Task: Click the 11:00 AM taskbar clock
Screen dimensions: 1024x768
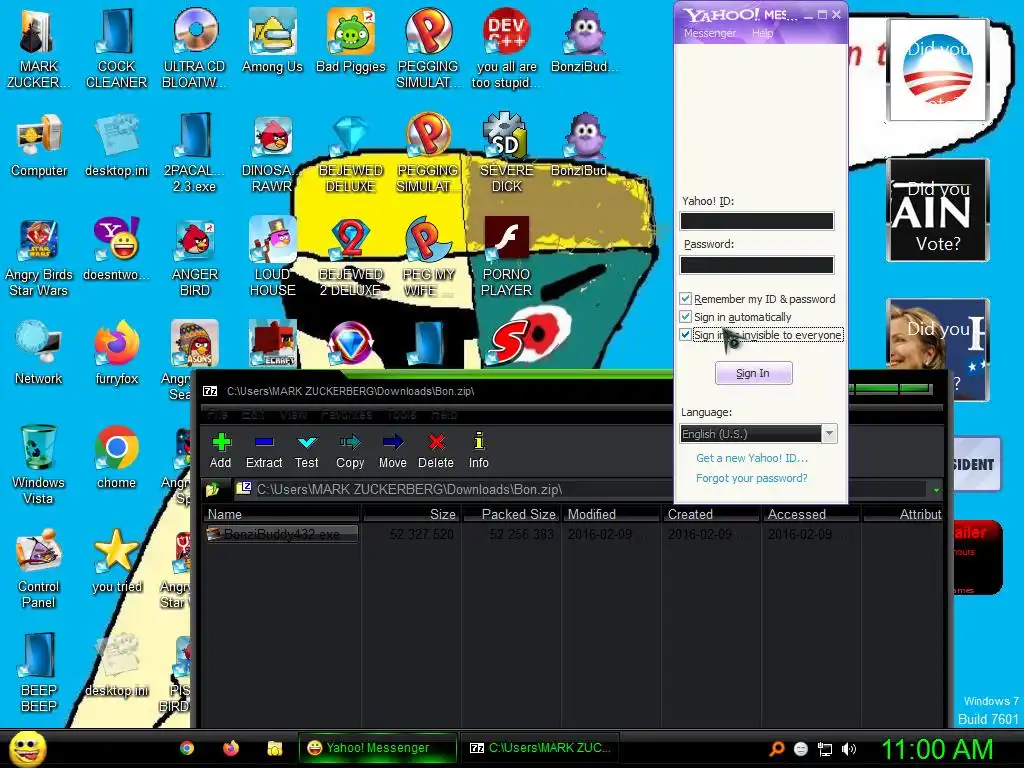Action: (x=938, y=748)
